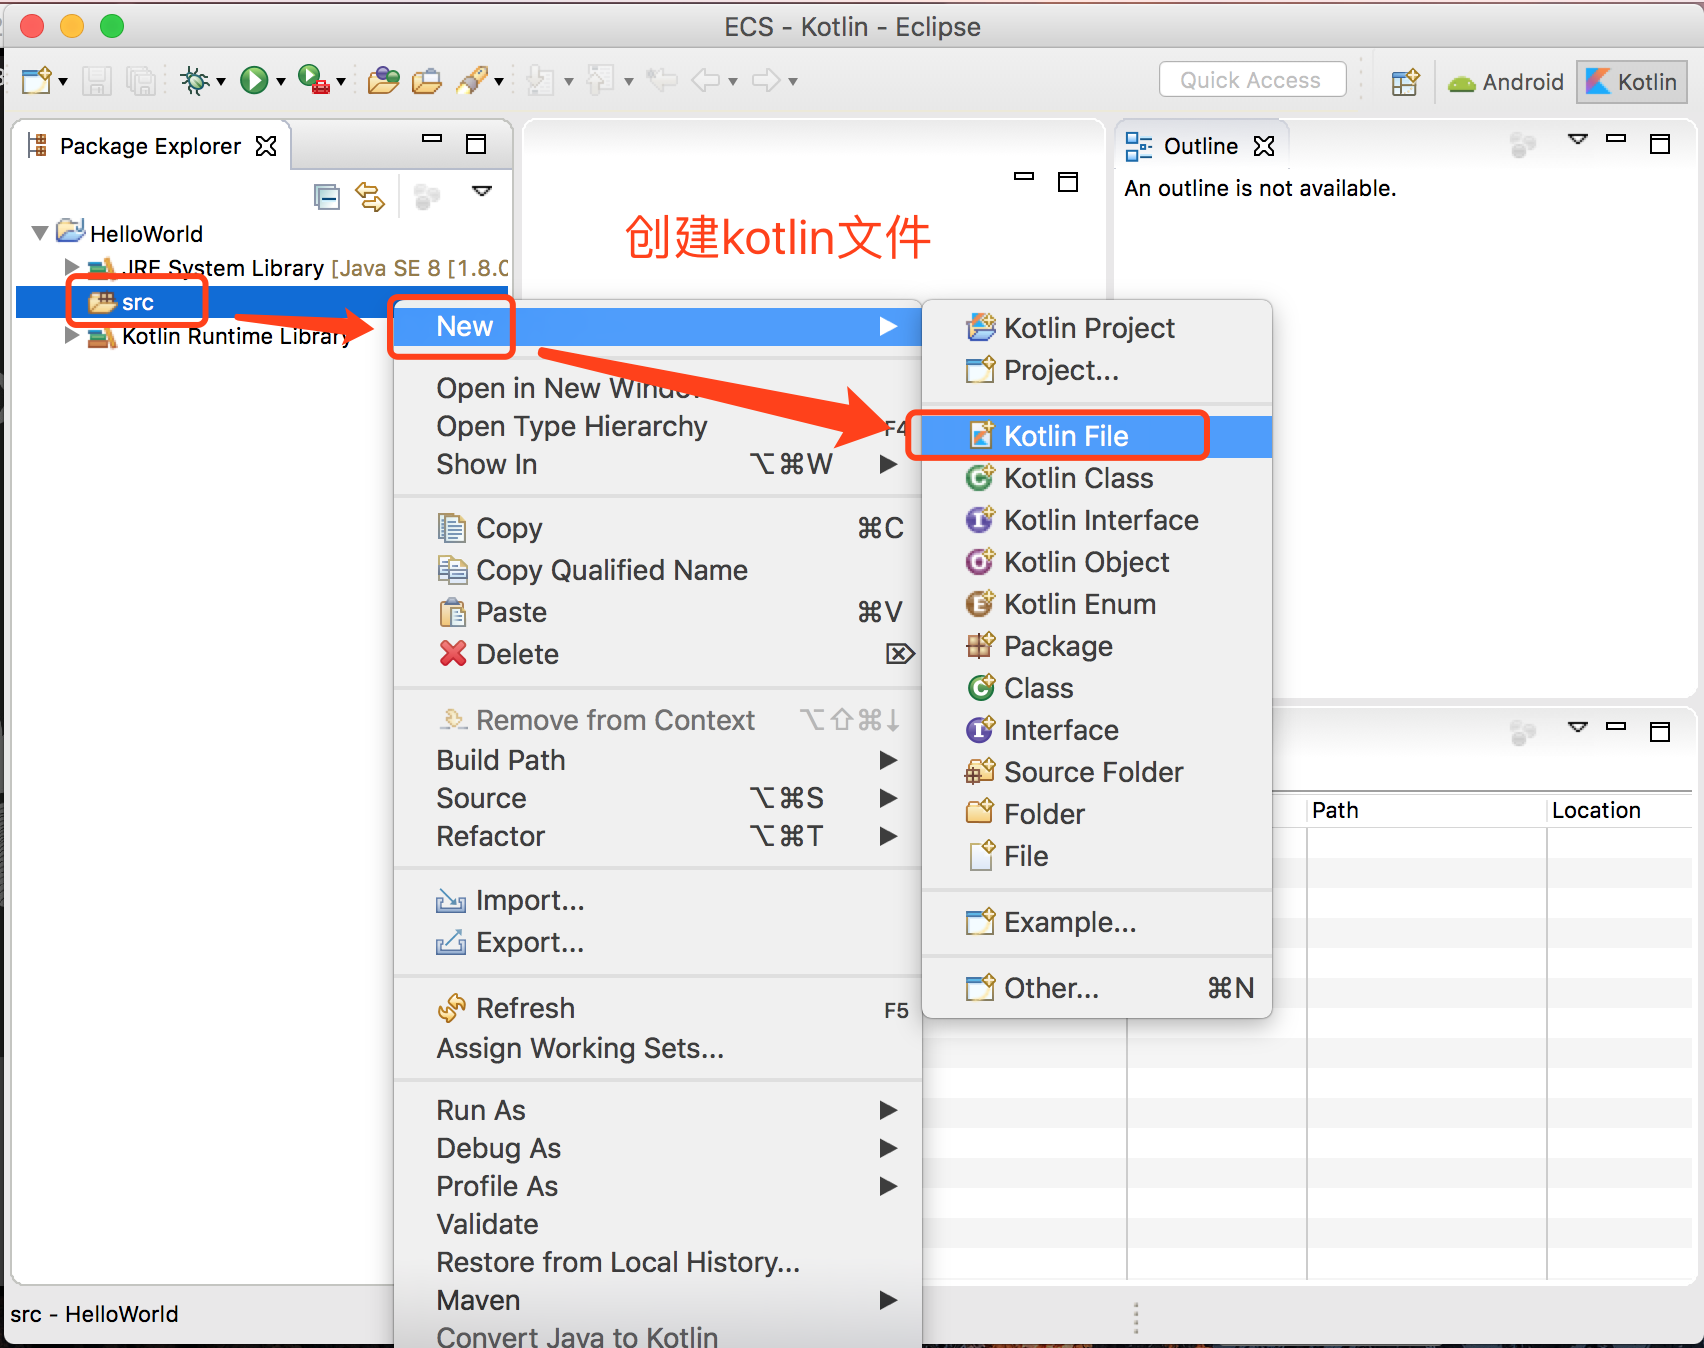1704x1348 pixels.
Task: Click the green Run button icon
Action: [x=254, y=80]
